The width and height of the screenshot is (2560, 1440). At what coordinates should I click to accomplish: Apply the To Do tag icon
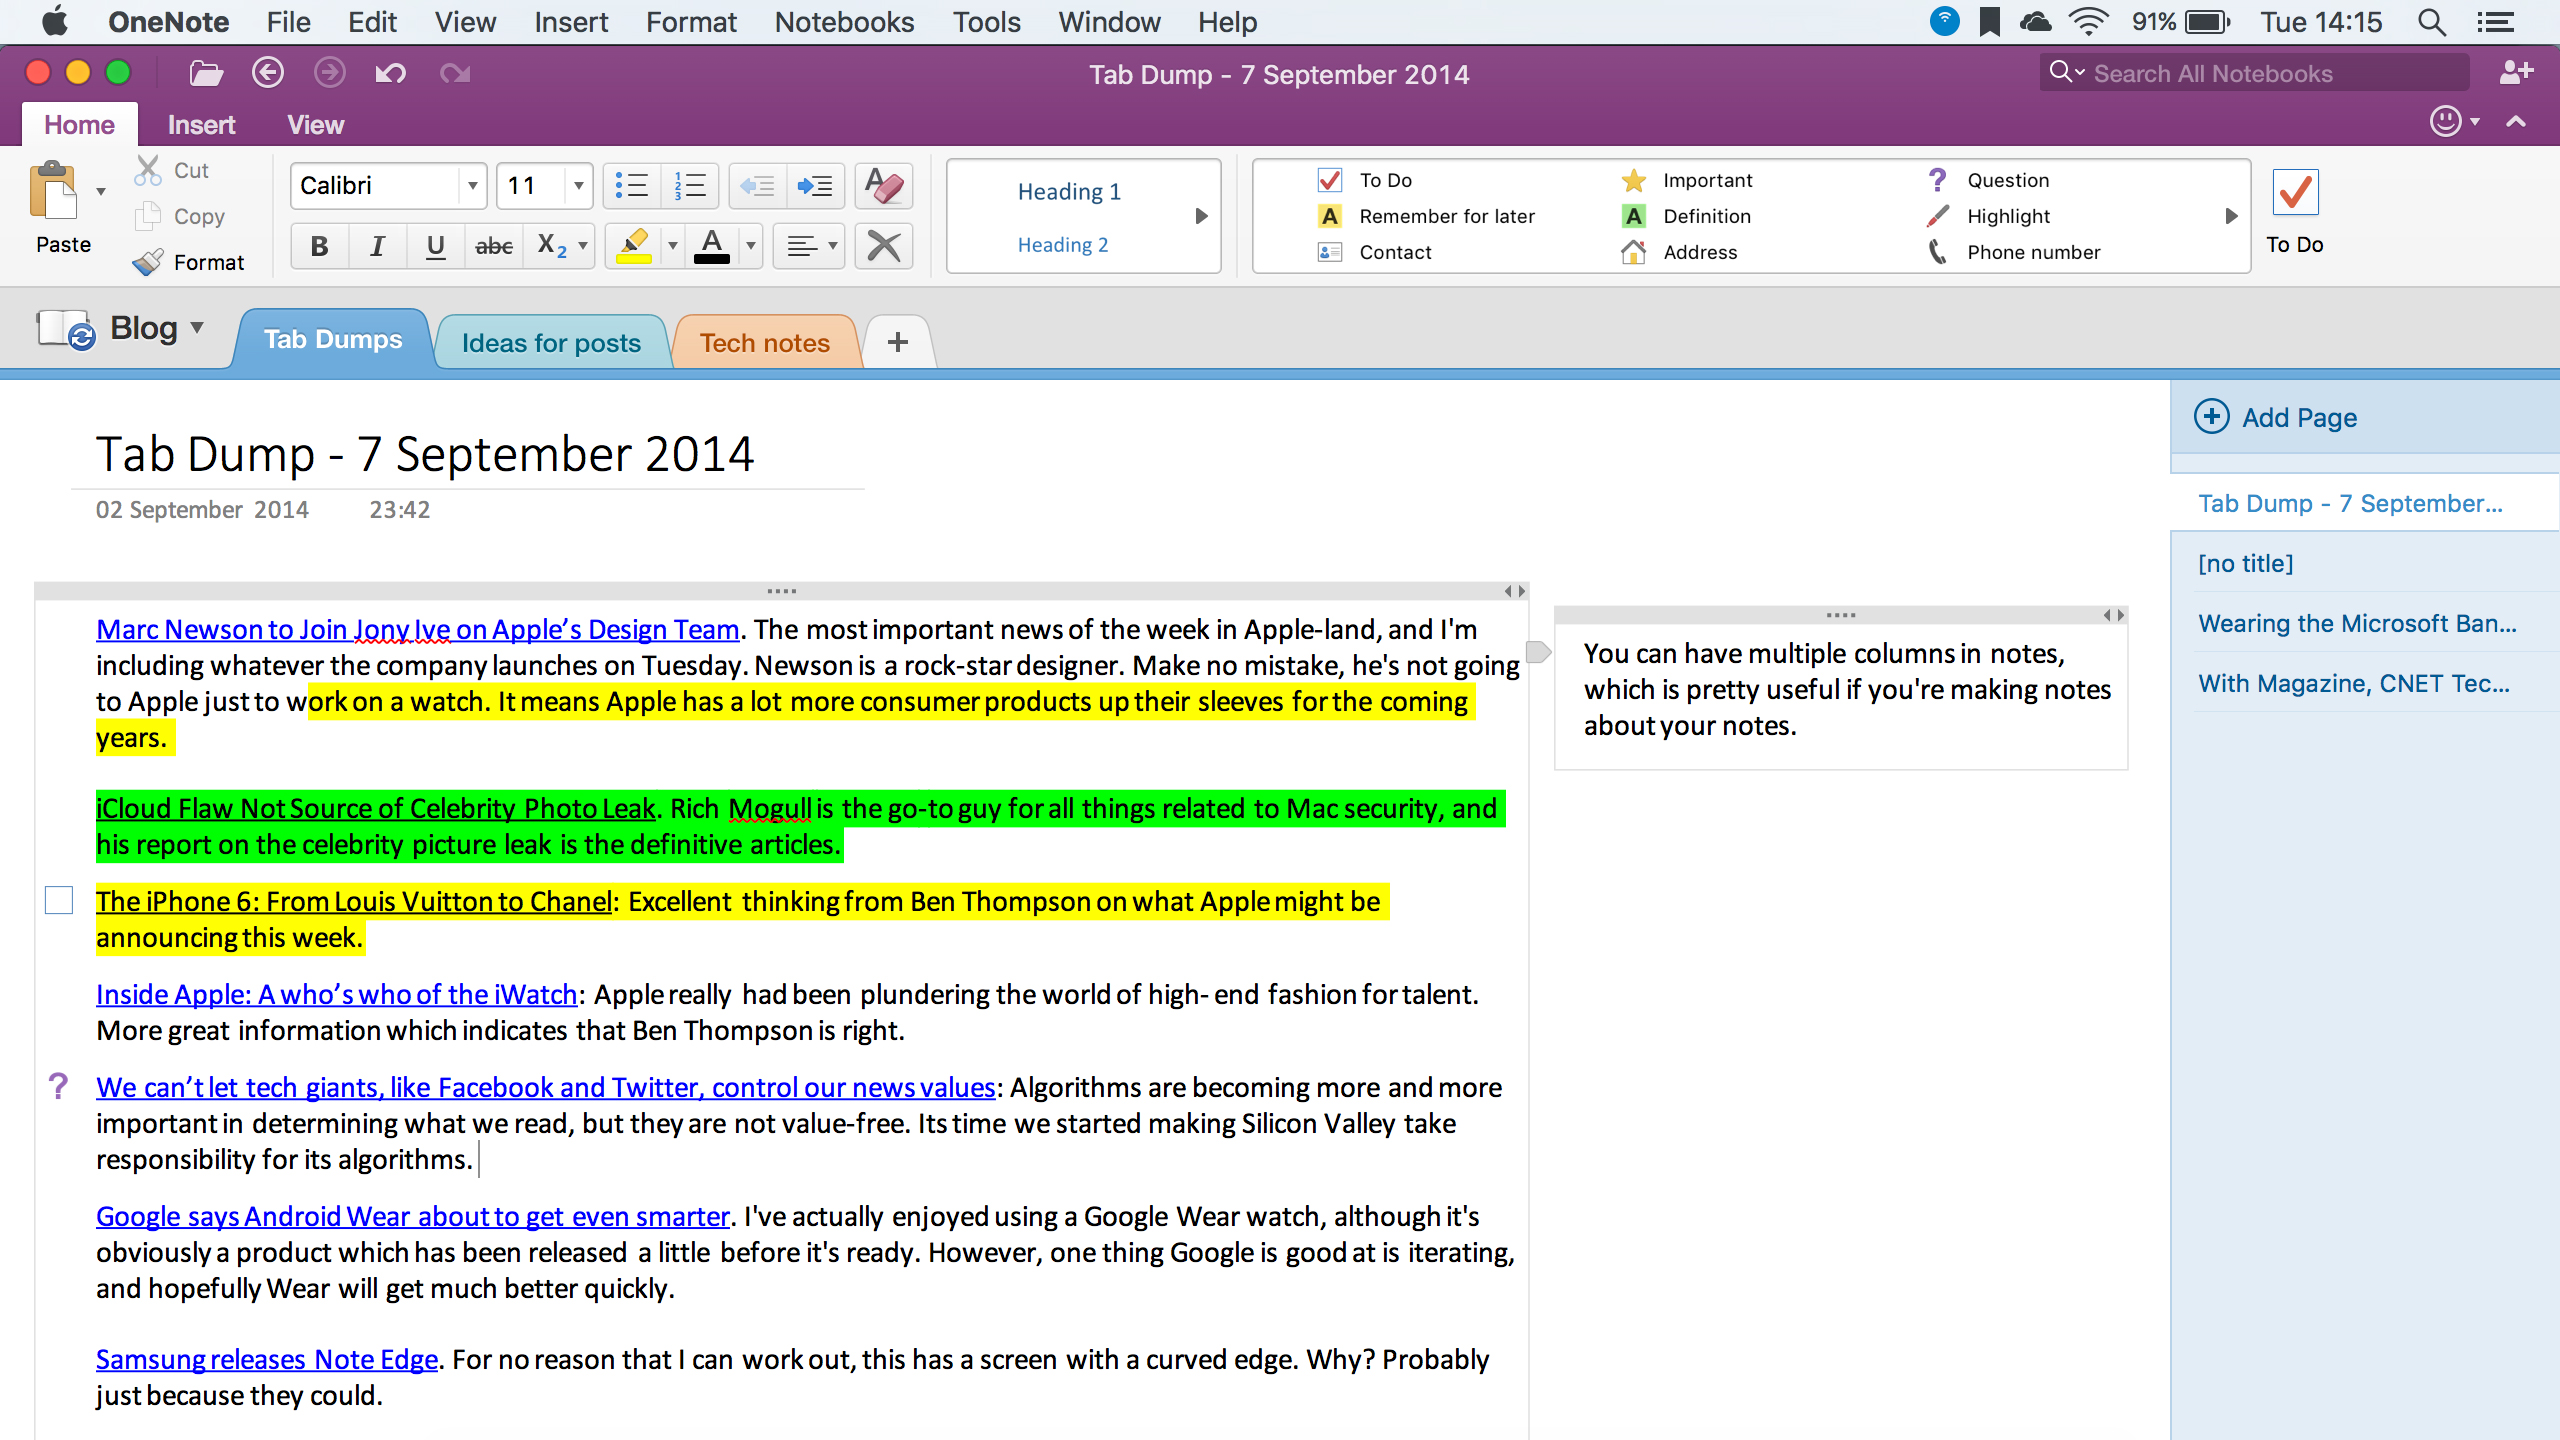click(1329, 180)
